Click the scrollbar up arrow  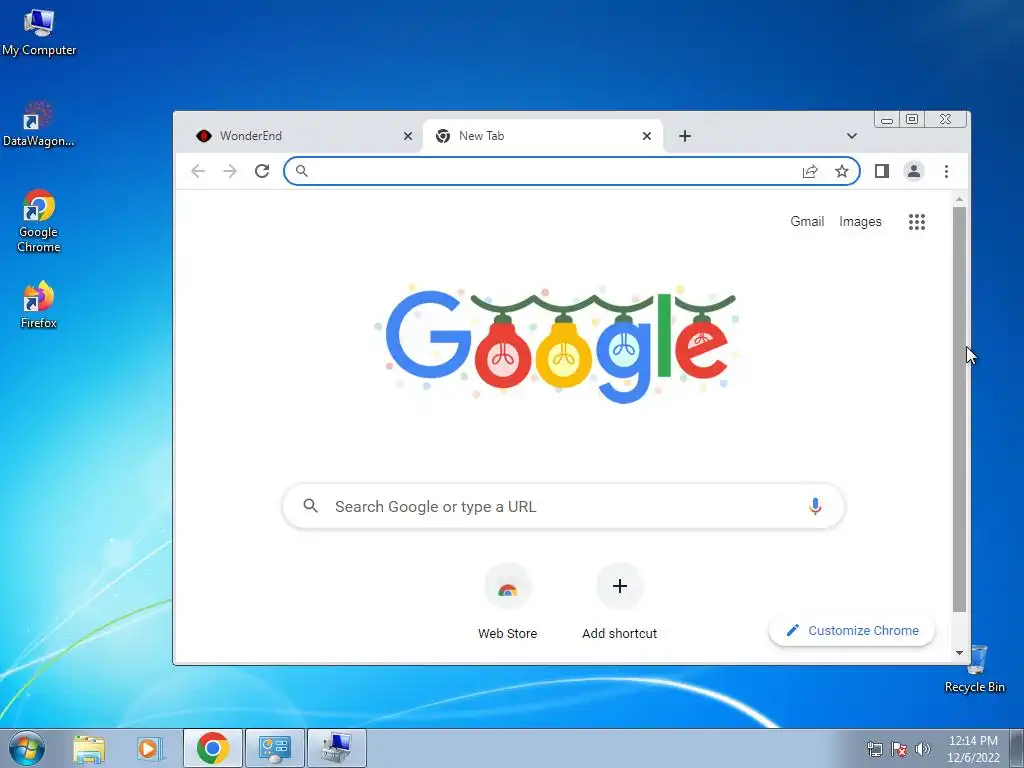[959, 199]
